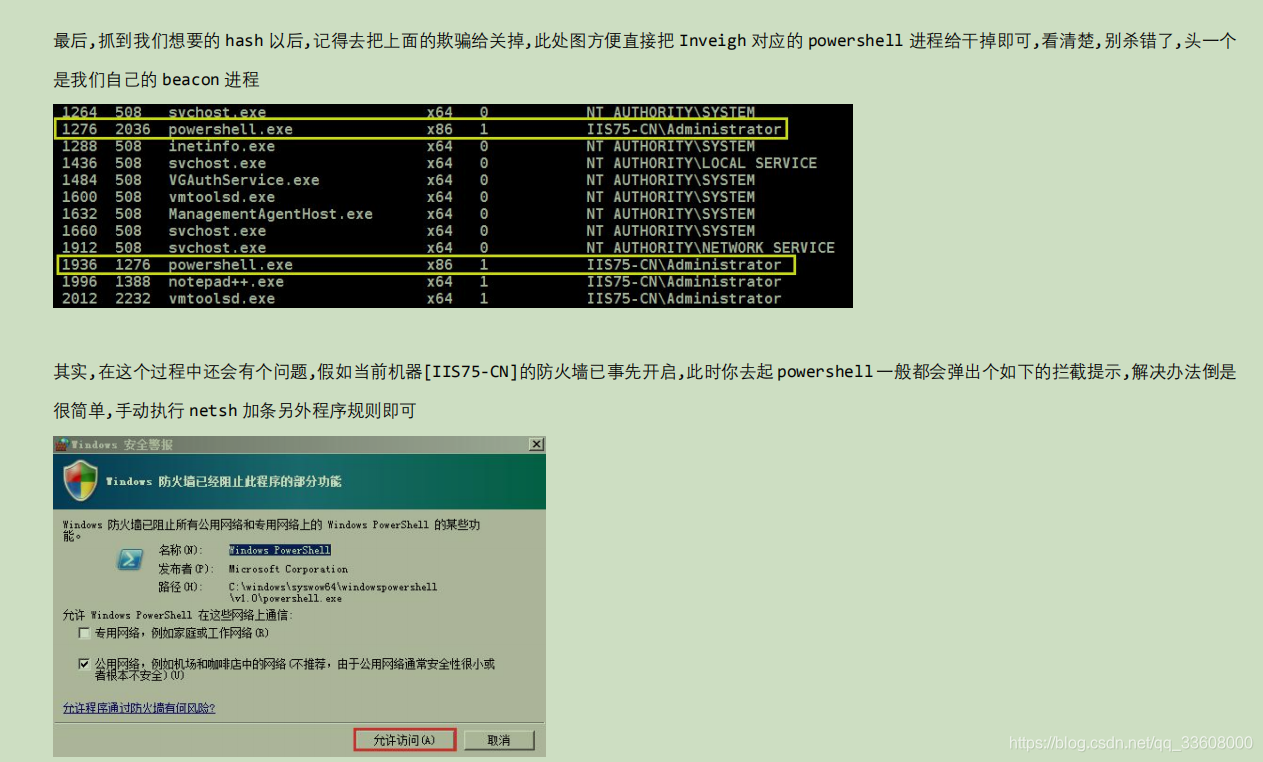Click NT AUTHORITY\LOCAL SERVICE user cell
Viewport: 1263px width, 762px height.
coord(701,163)
